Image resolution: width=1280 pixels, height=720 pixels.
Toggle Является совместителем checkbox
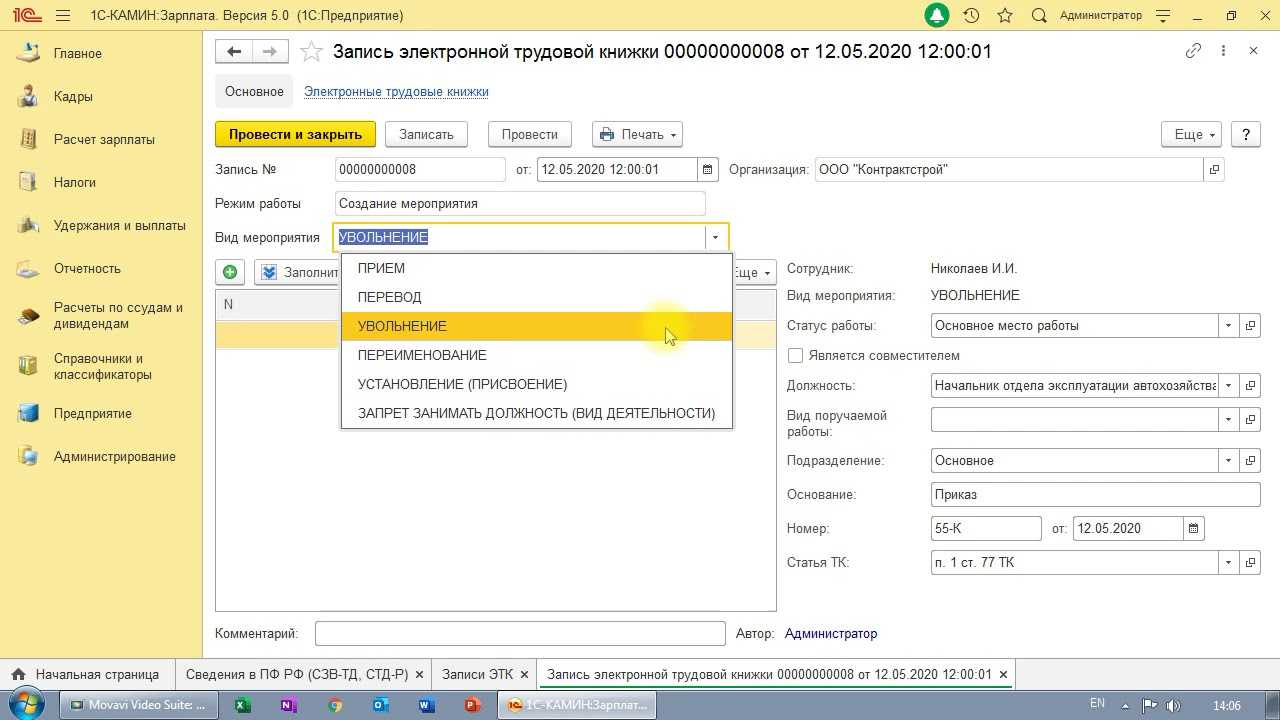(796, 356)
